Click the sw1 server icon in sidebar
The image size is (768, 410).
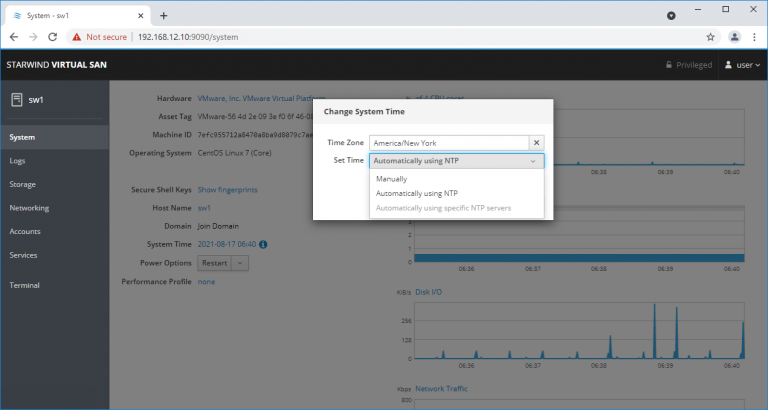[17, 100]
